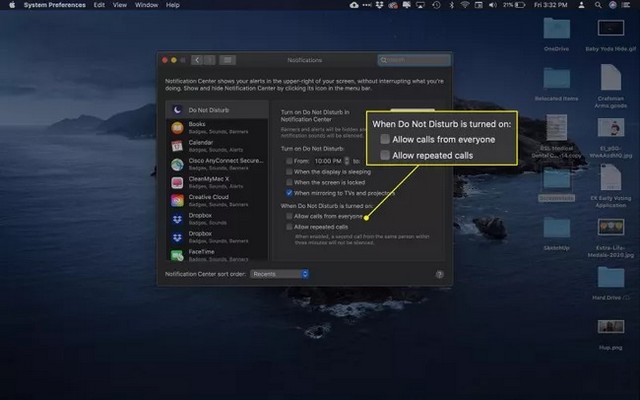Viewport: 640px width, 400px height.
Task: Click the Fri 3:32 PM clock
Action: pyautogui.click(x=551, y=5)
